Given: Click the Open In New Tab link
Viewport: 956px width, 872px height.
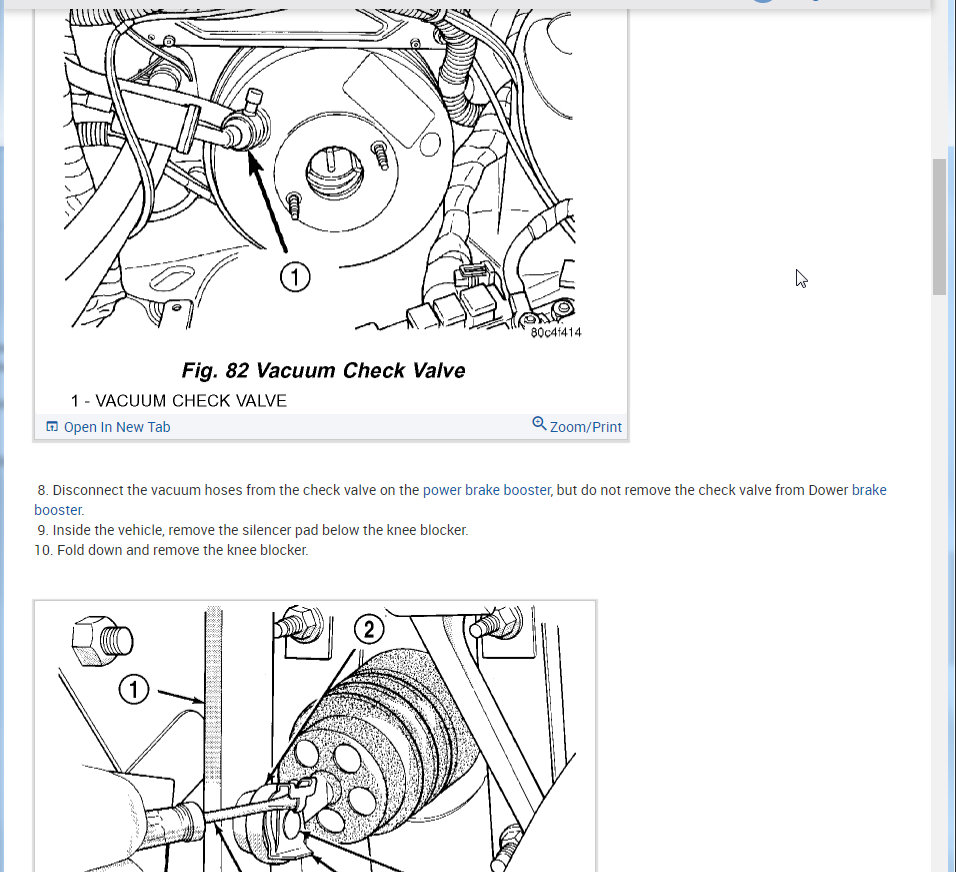Looking at the screenshot, I should coord(116,427).
